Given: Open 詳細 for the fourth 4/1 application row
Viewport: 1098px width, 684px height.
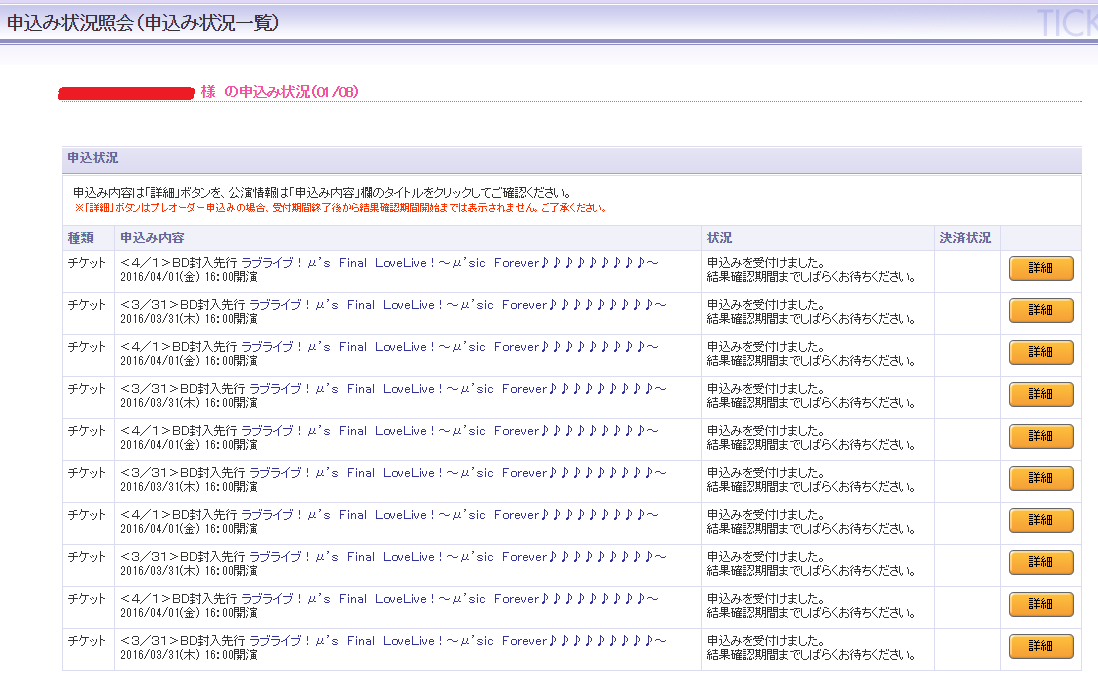Looking at the screenshot, I should [x=1041, y=520].
